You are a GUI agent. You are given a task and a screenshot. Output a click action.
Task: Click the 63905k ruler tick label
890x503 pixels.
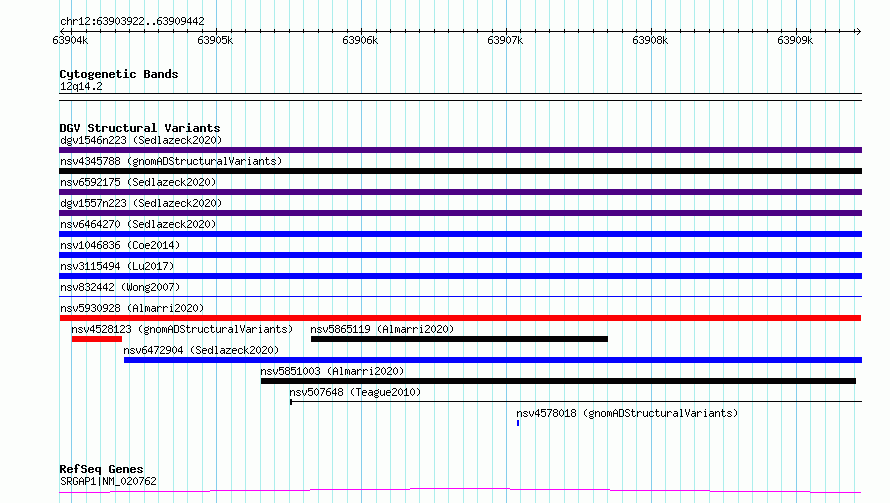215,40
